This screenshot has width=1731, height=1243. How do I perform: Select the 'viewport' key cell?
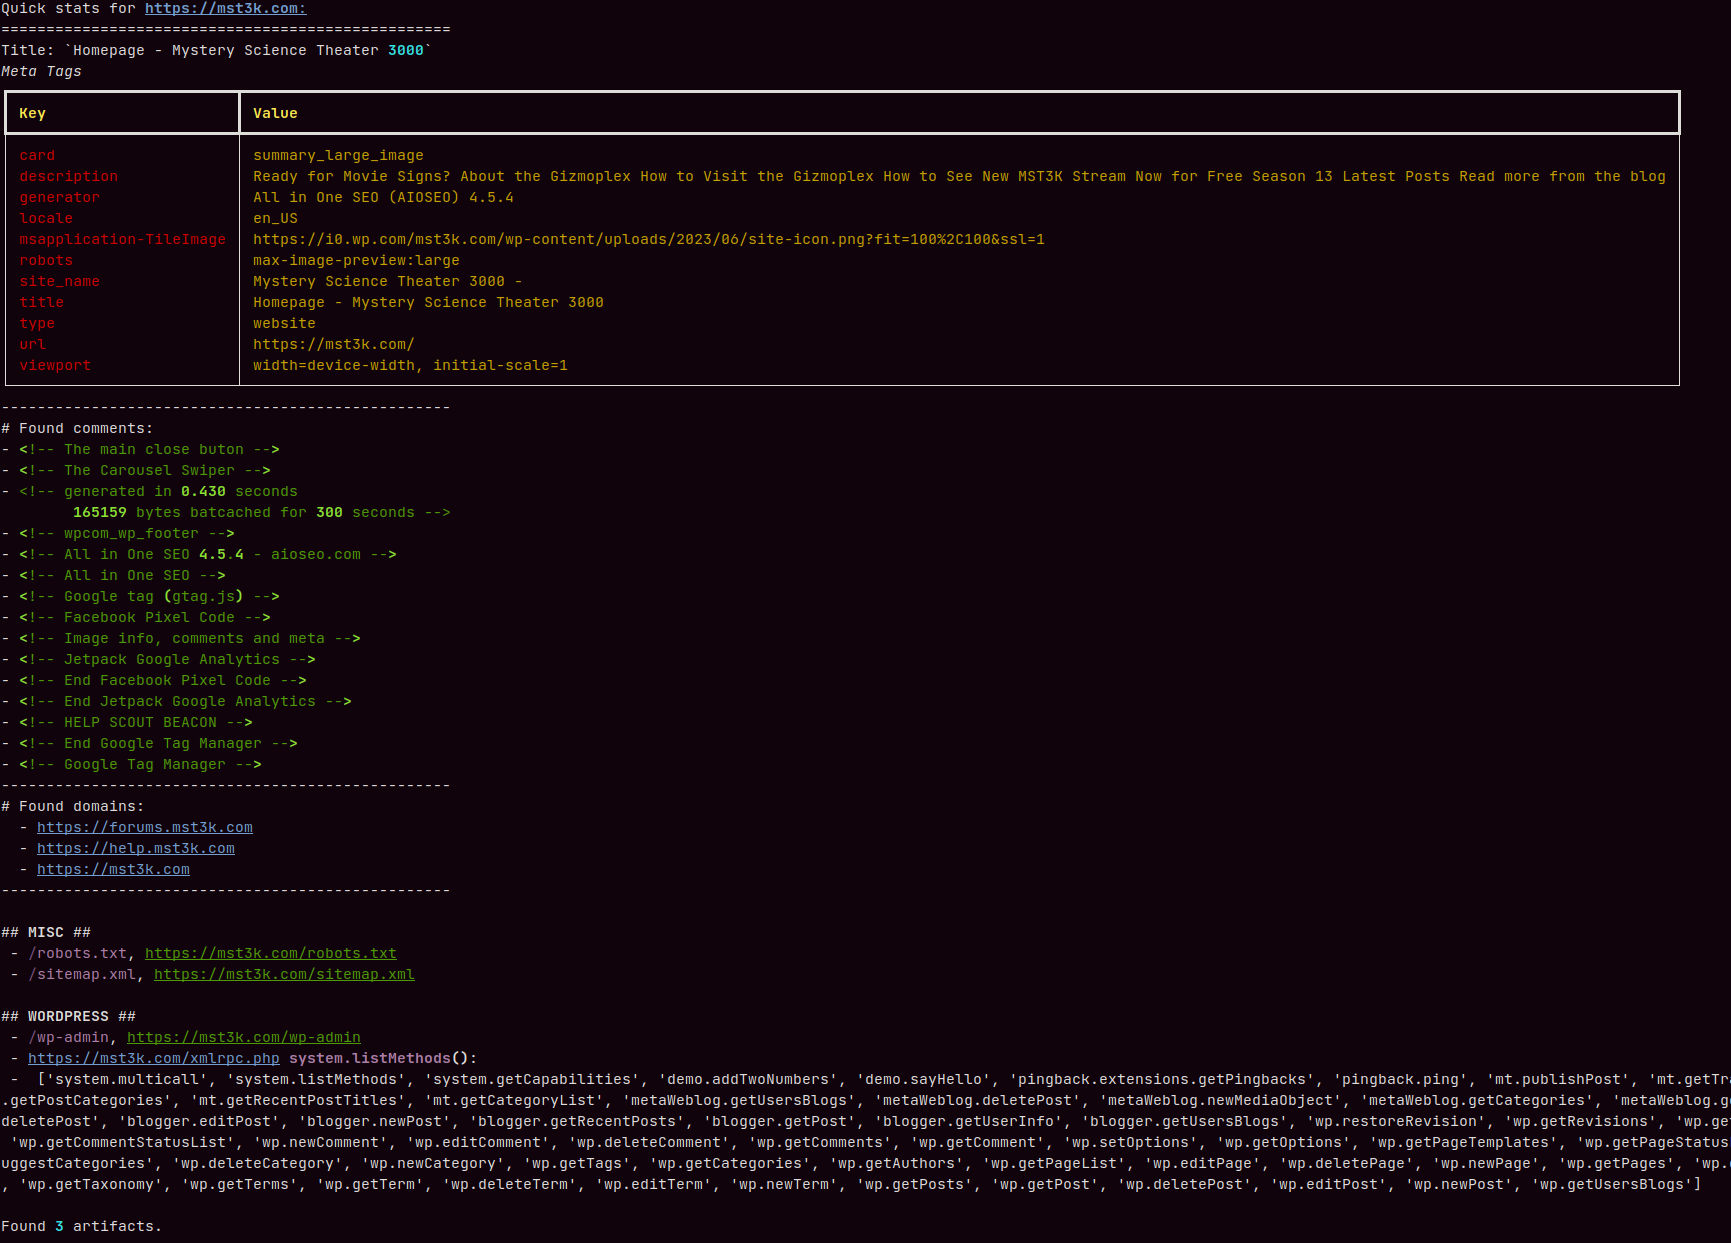coord(55,365)
